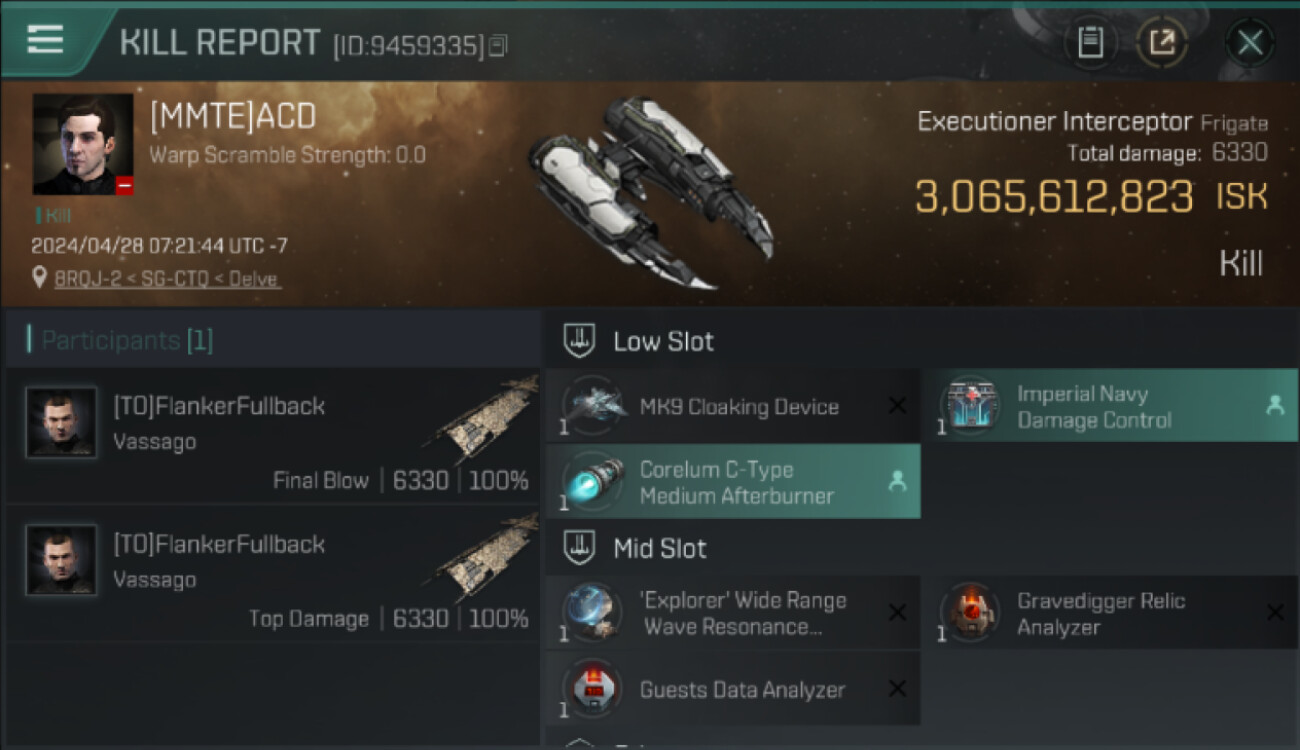Image resolution: width=1300 pixels, height=750 pixels.
Task: Open the BRQJ-2 < SG-CTQ < Delve location link
Action: pyautogui.click(x=167, y=279)
